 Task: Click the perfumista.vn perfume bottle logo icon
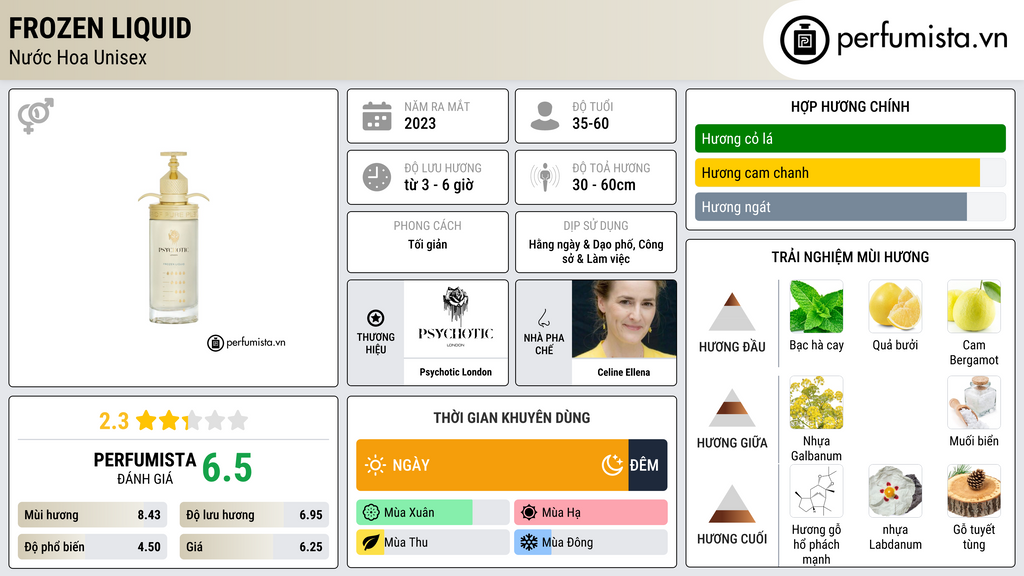[804, 40]
